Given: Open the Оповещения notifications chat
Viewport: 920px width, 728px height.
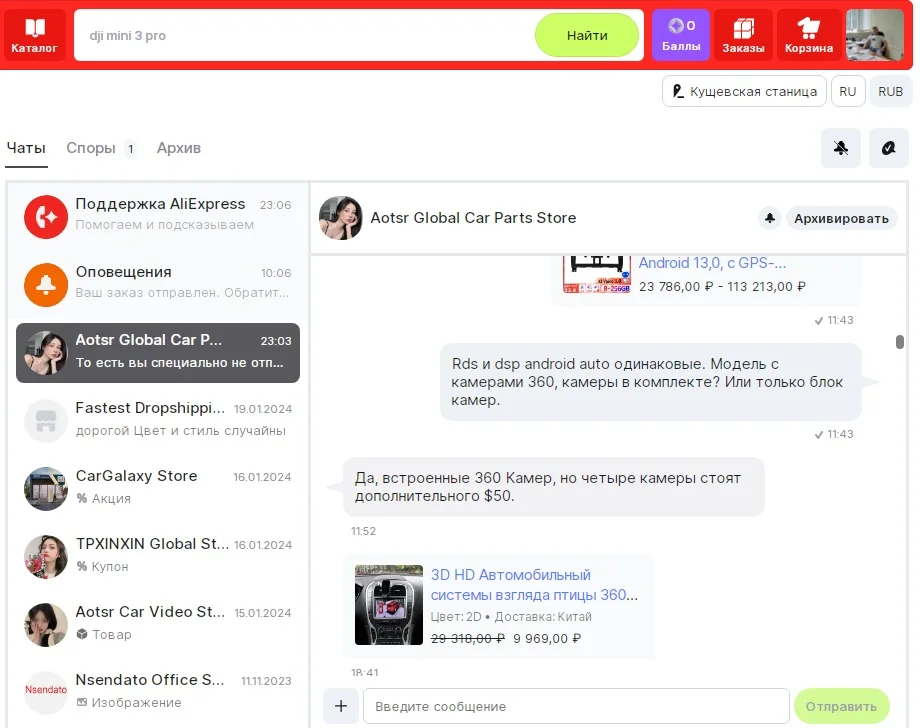Looking at the screenshot, I should click(x=158, y=285).
